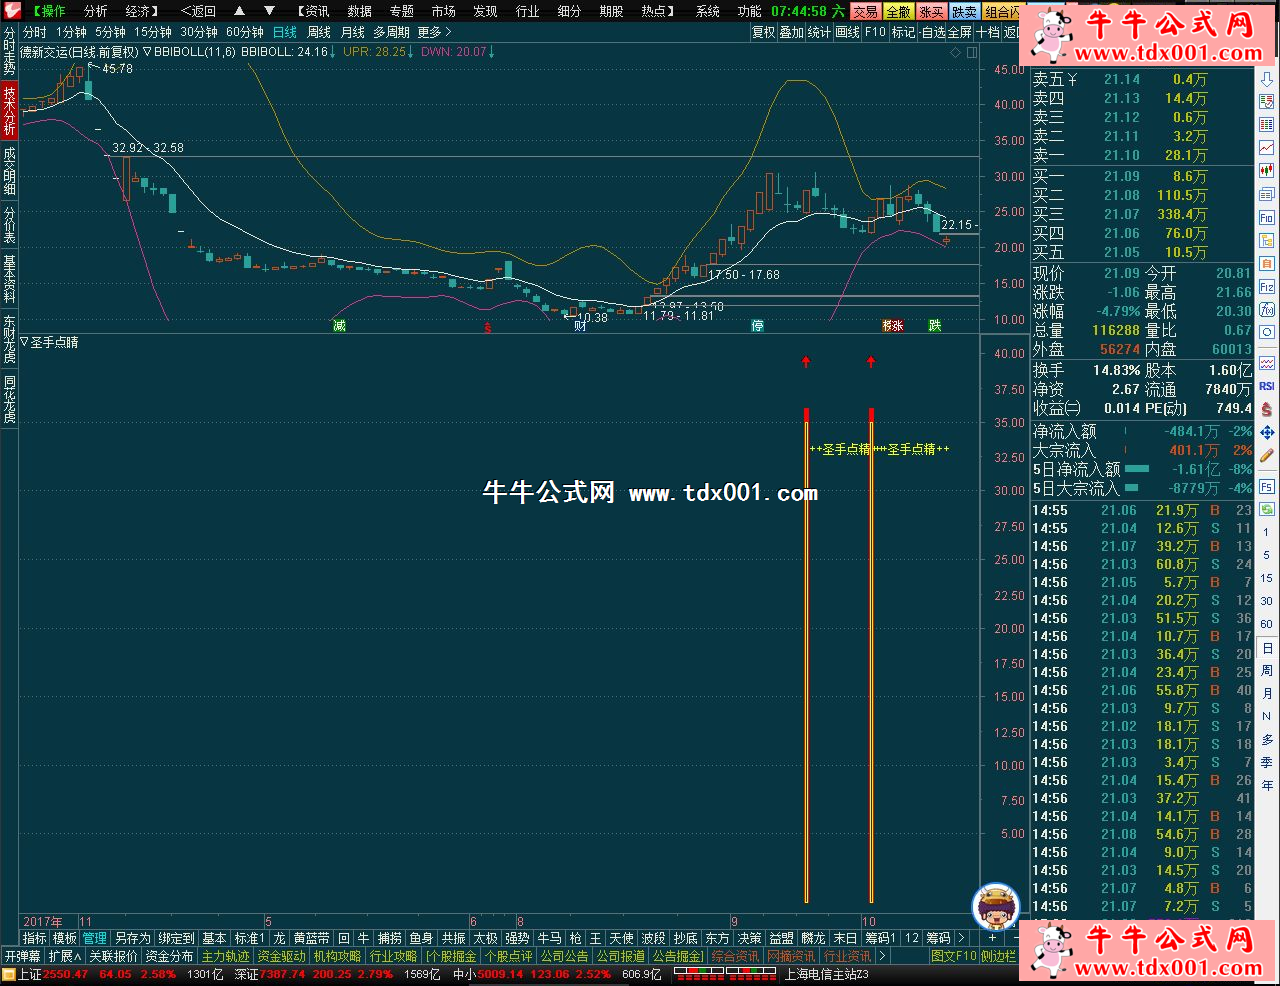The image size is (1280, 986).
Task: Switch chart period to 30分钟
Action: tap(199, 32)
